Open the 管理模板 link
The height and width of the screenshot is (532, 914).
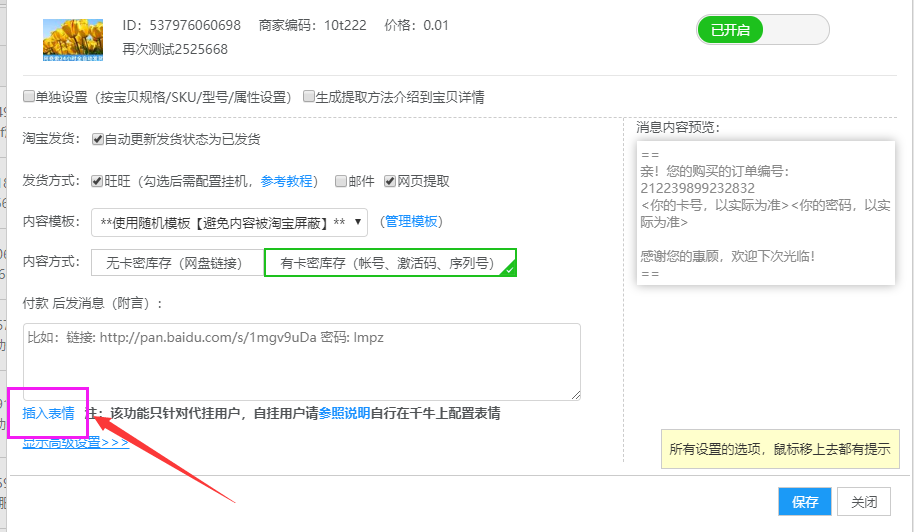pos(411,221)
